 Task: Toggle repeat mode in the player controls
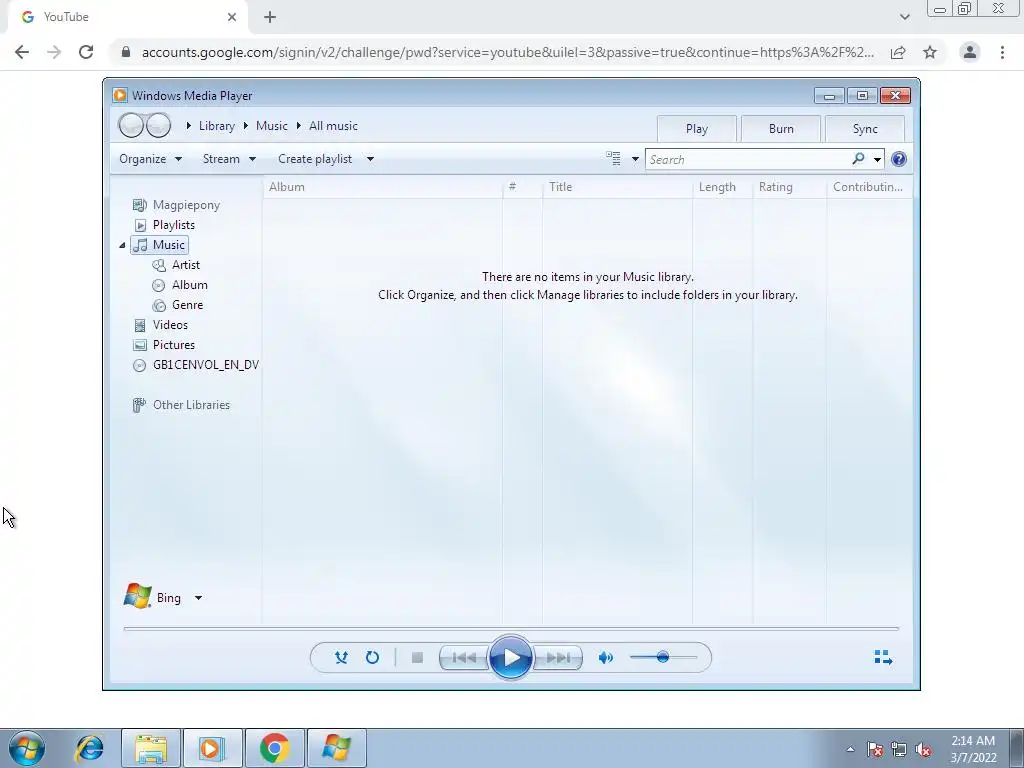pos(372,658)
